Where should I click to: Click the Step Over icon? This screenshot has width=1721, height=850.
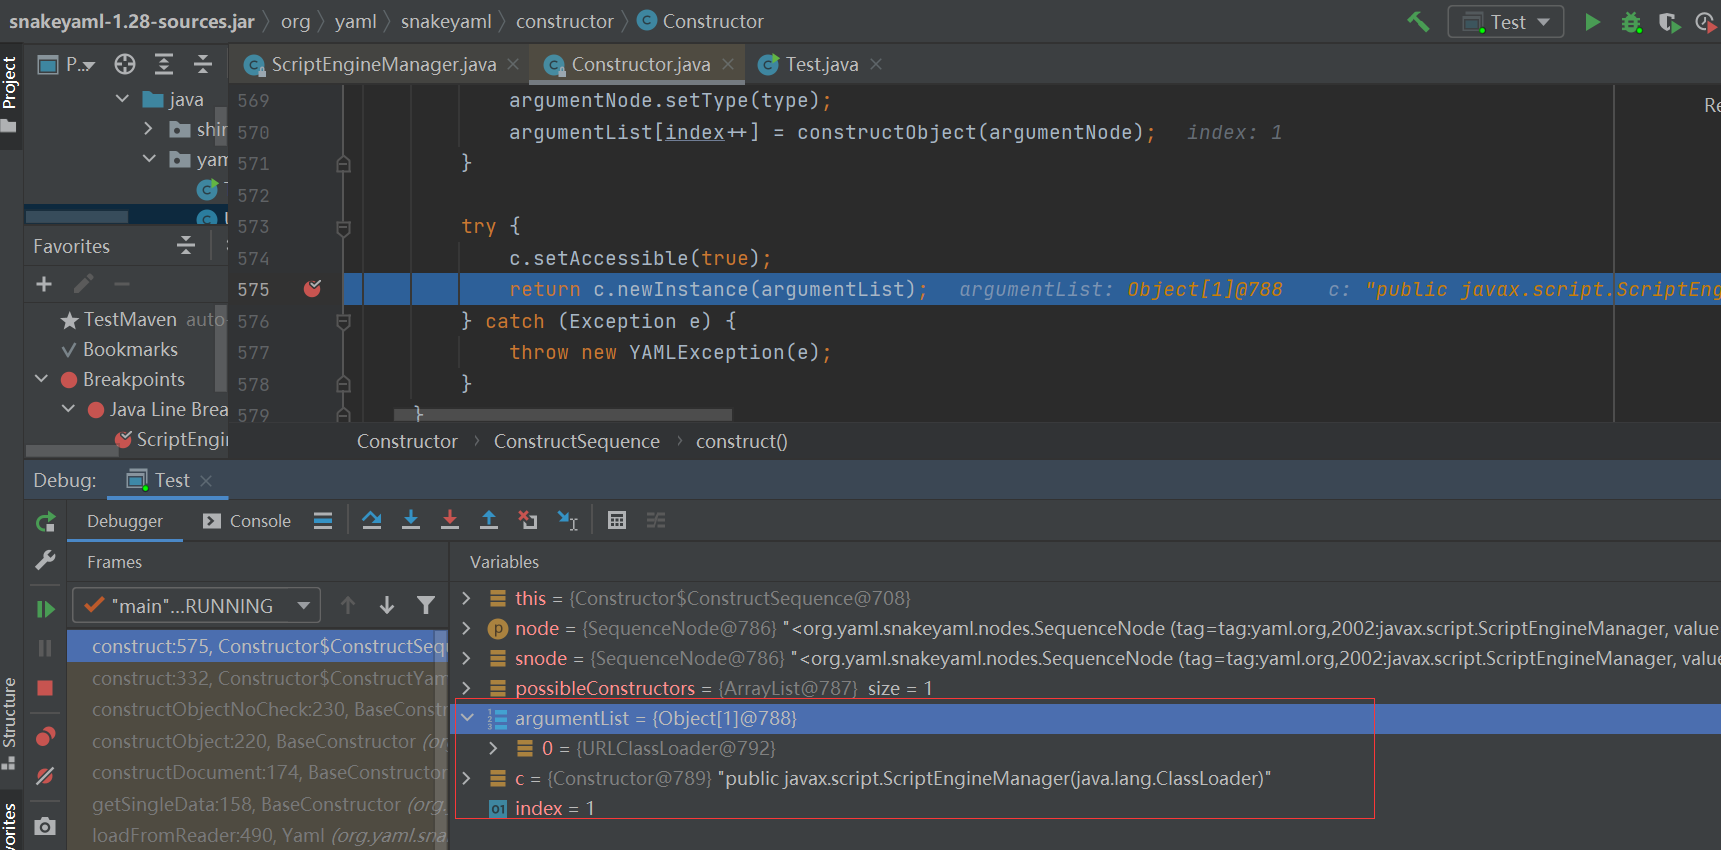click(372, 520)
